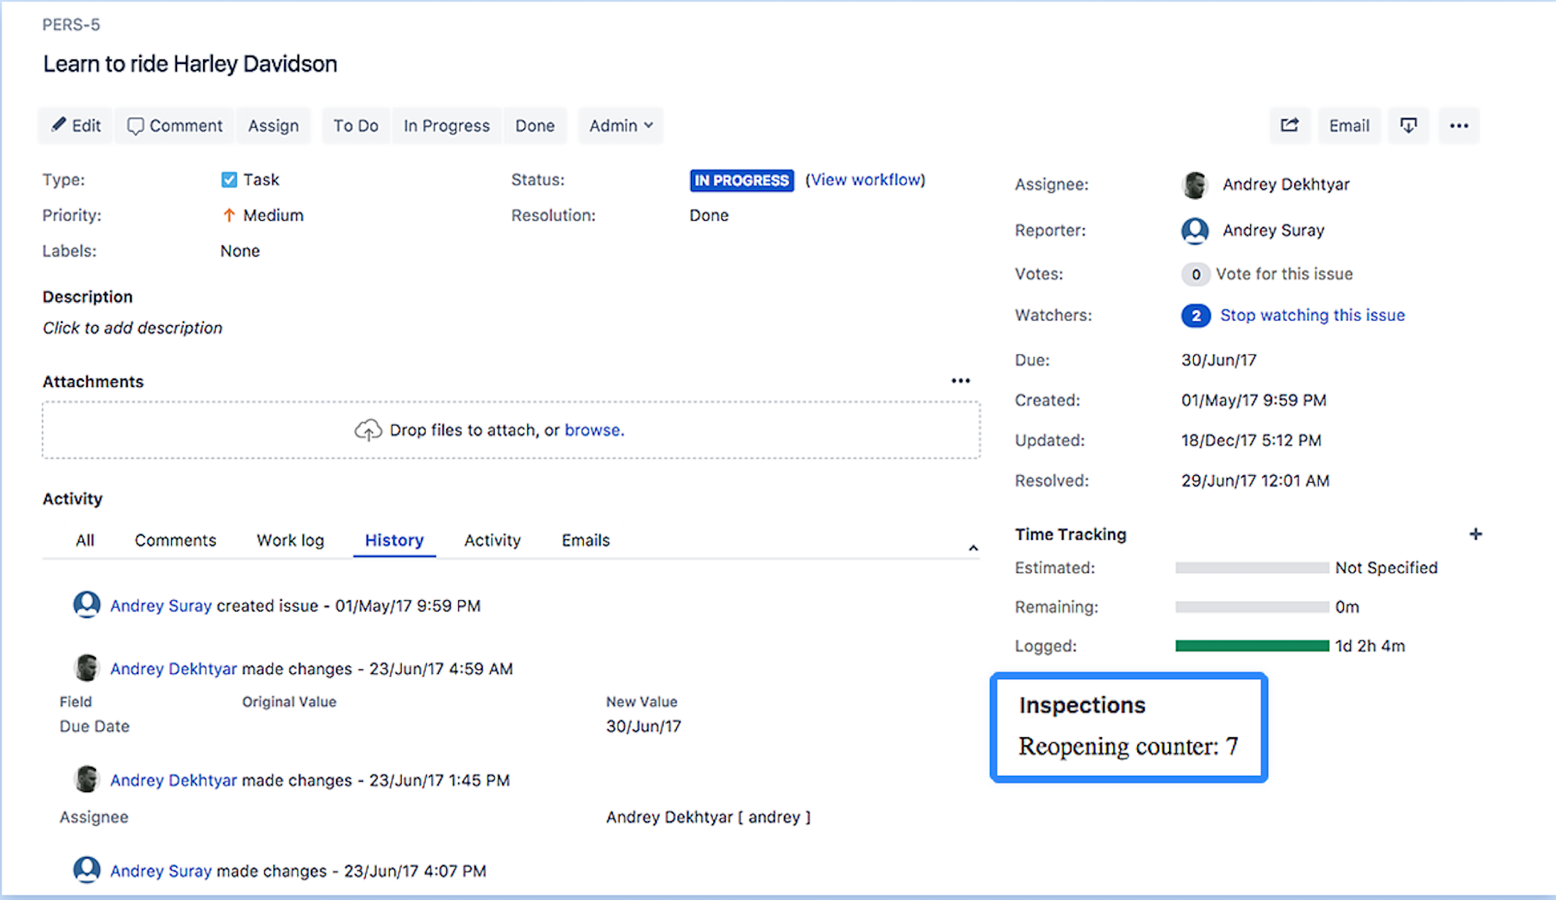The width and height of the screenshot is (1556, 900).
Task: Click the watchers count badge
Action: (1195, 315)
